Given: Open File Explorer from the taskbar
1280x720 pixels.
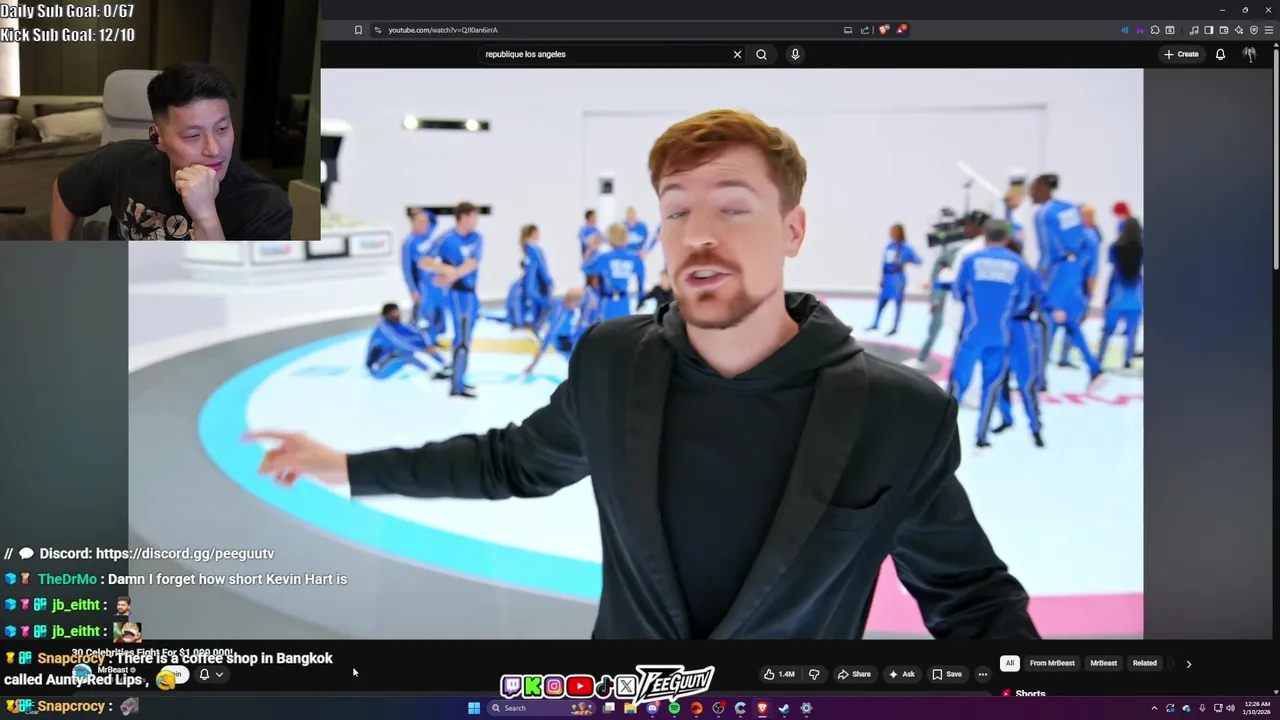Looking at the screenshot, I should (630, 708).
